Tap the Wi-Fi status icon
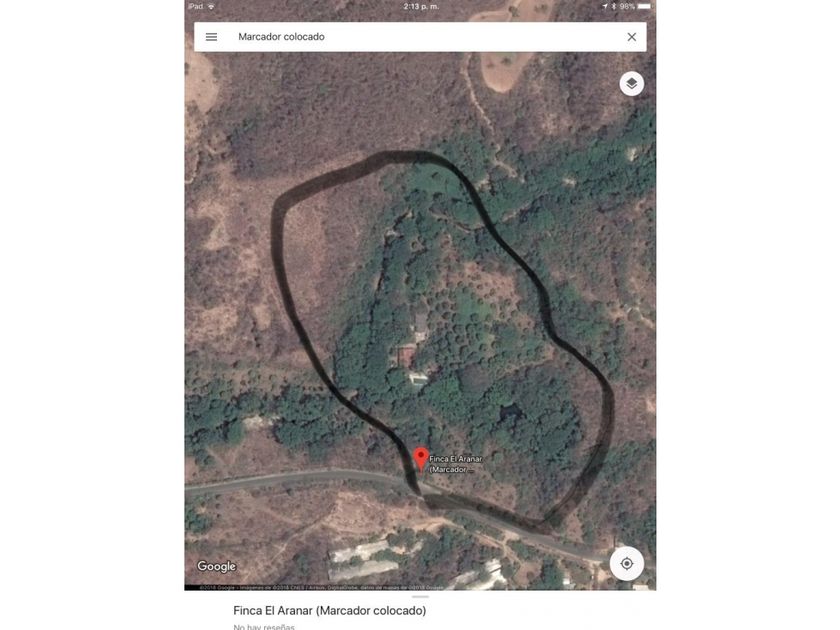The height and width of the screenshot is (630, 840). coord(211,6)
